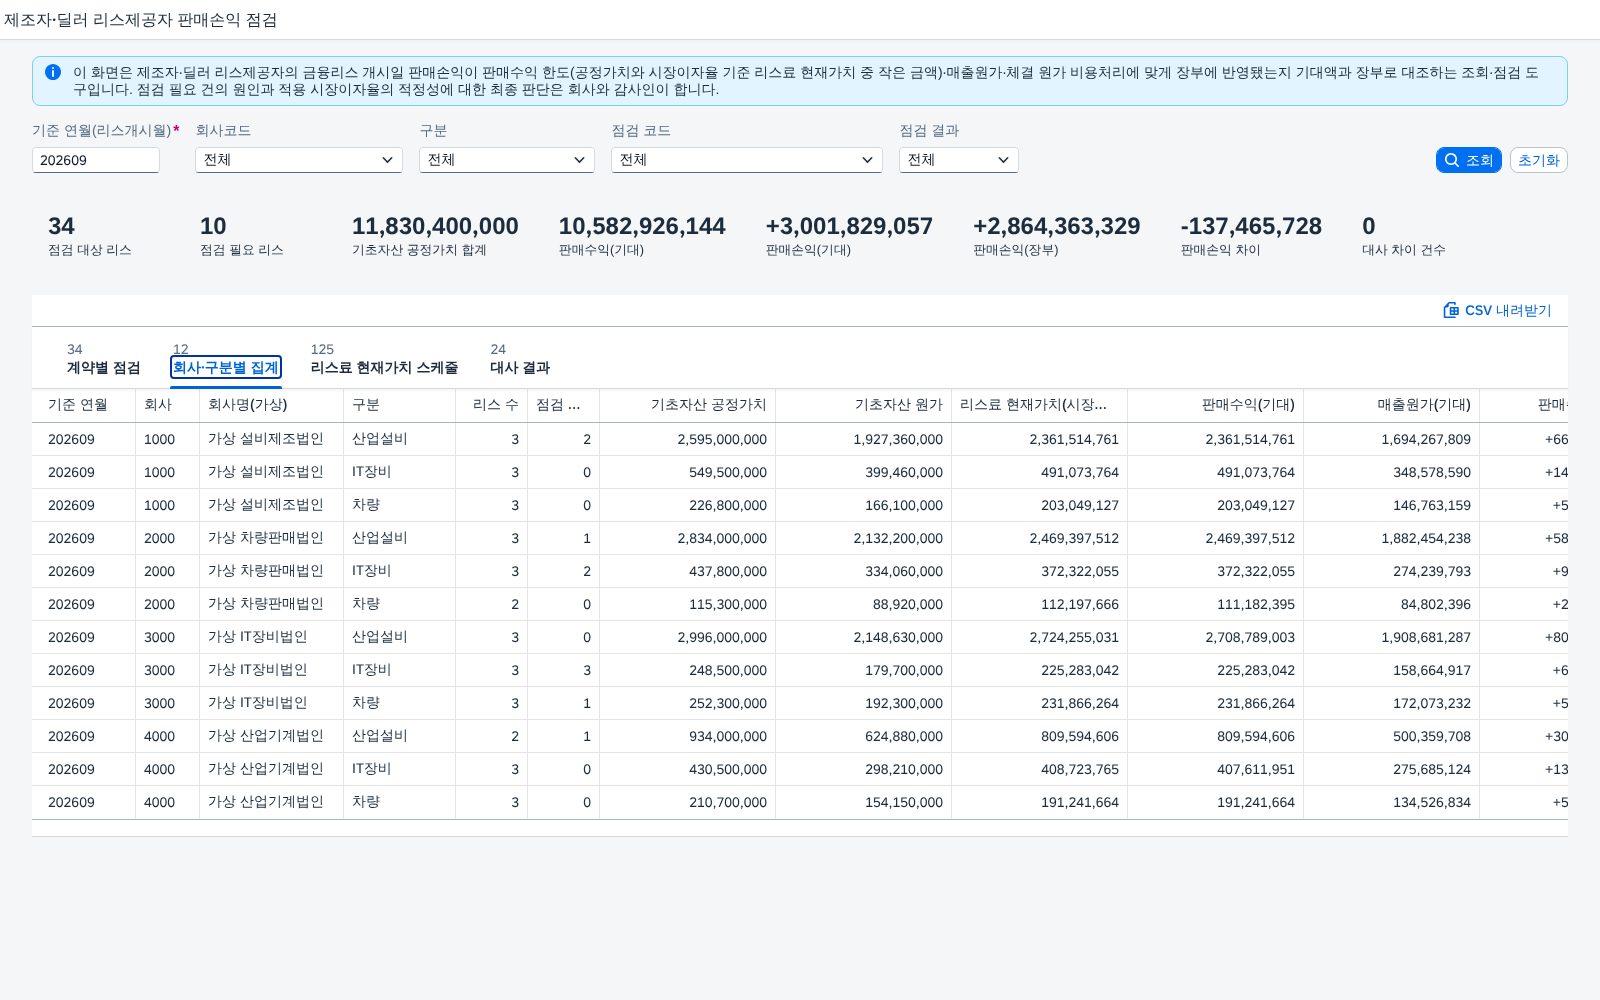Click the 2,724,255,031 present value cell
1600x1000 pixels.
1074,637
